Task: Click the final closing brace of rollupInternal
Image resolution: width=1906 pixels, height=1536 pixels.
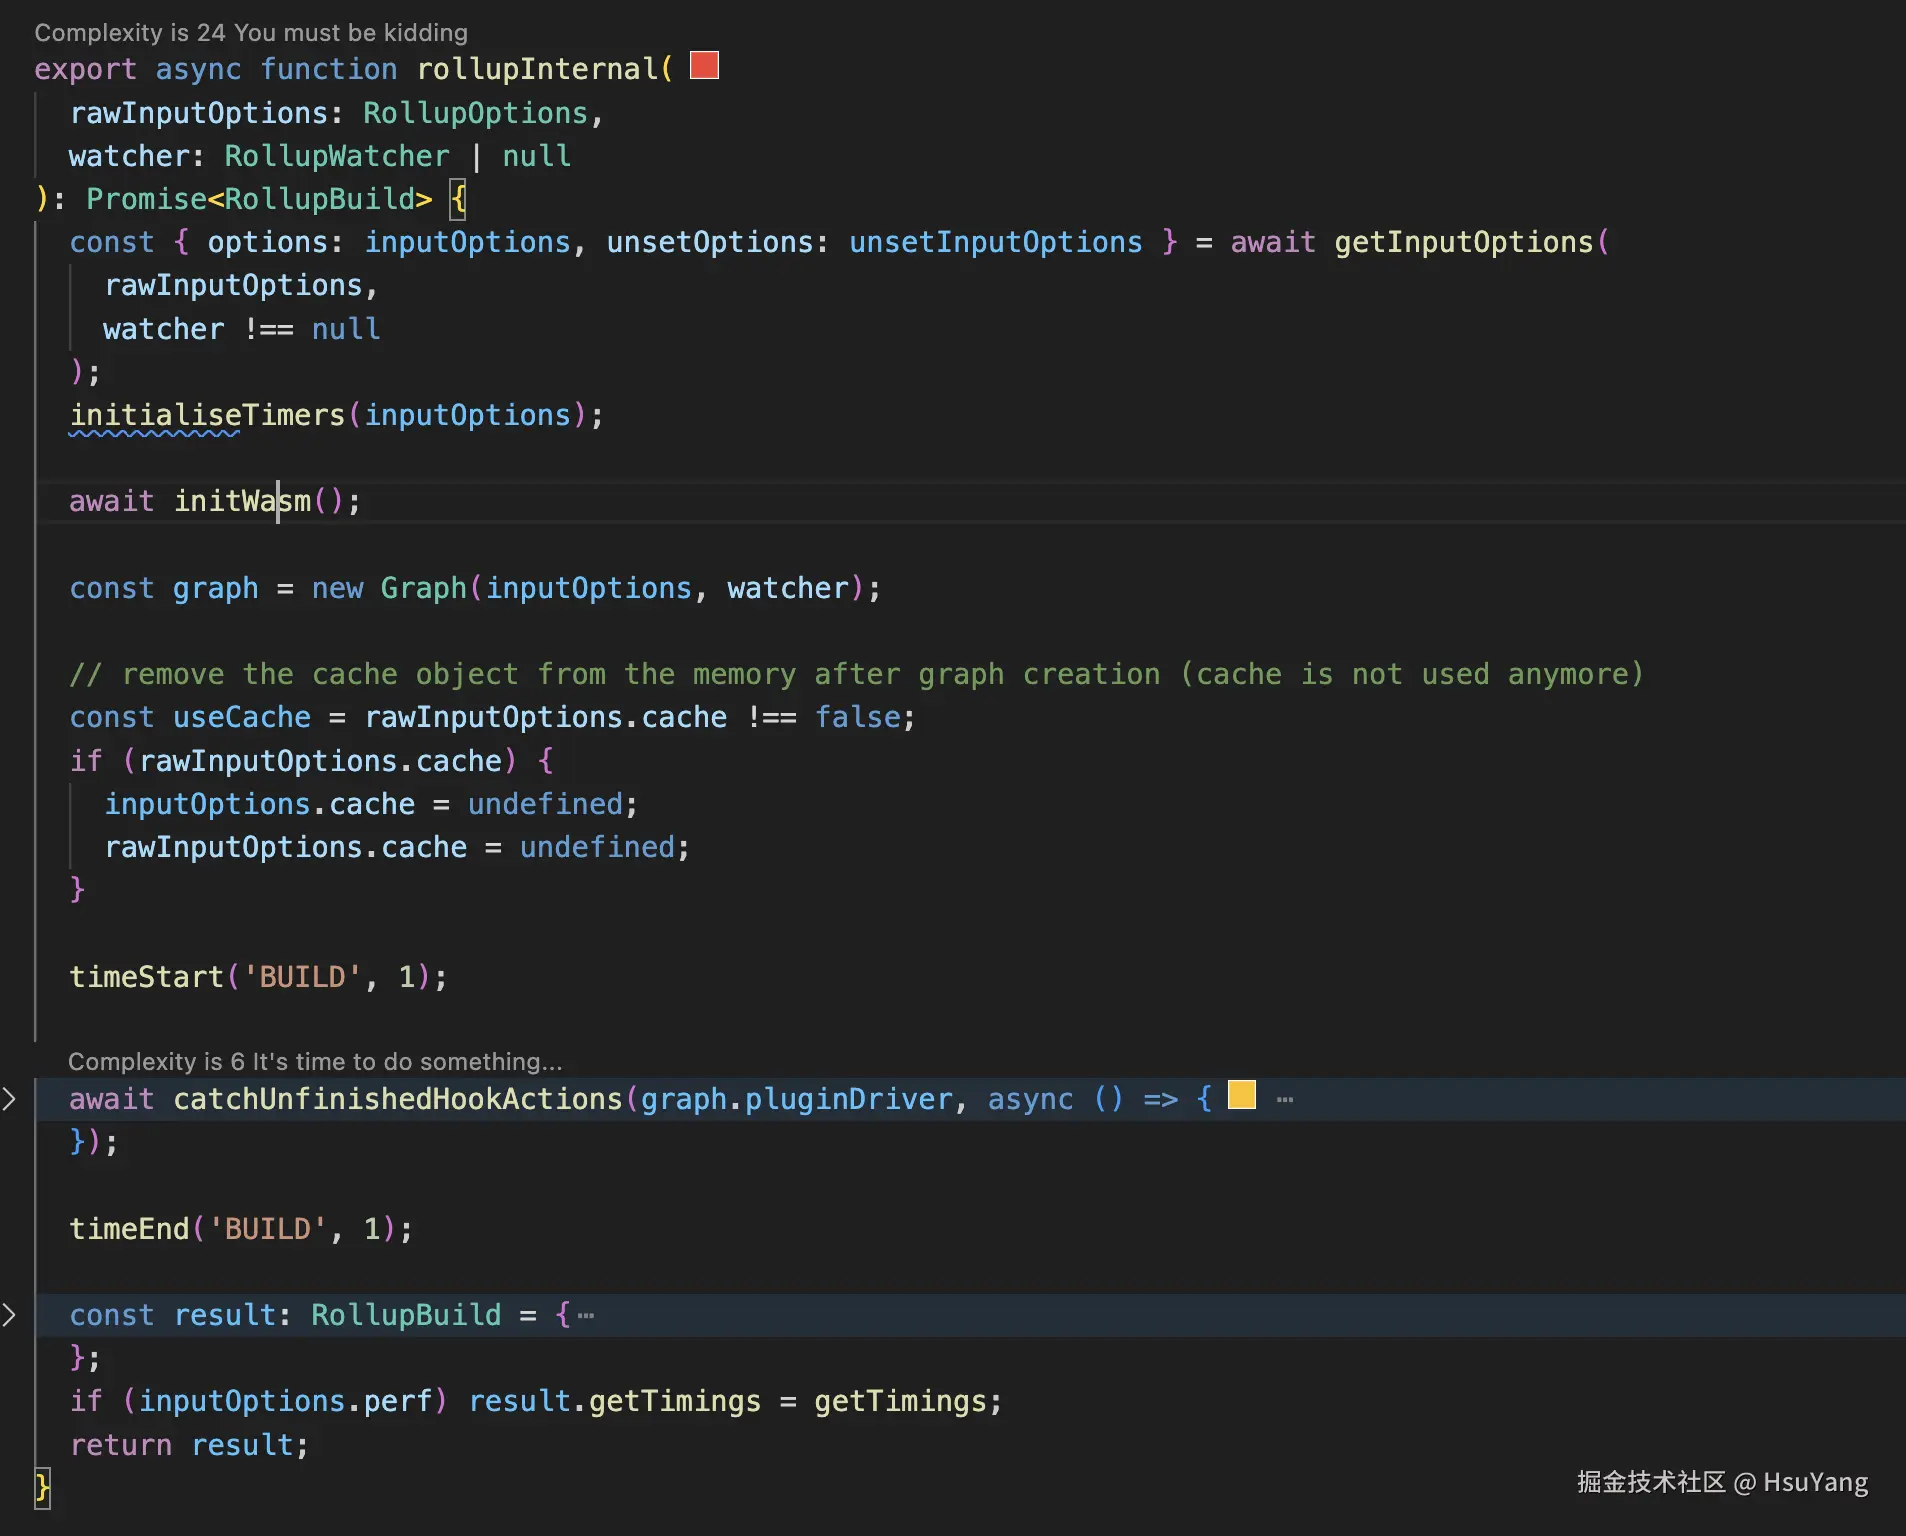Action: coord(42,1488)
